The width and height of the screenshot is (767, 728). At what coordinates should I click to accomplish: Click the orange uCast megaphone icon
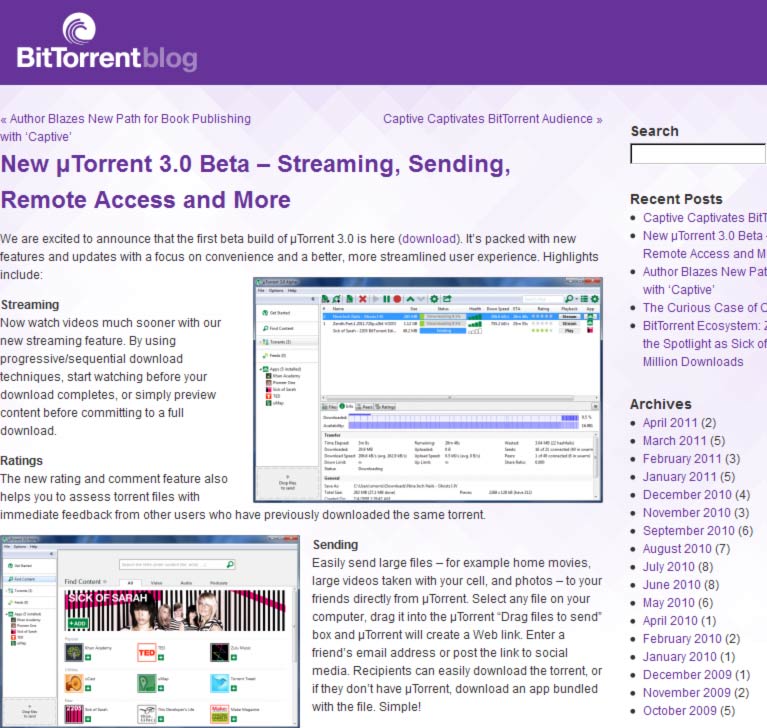click(74, 683)
